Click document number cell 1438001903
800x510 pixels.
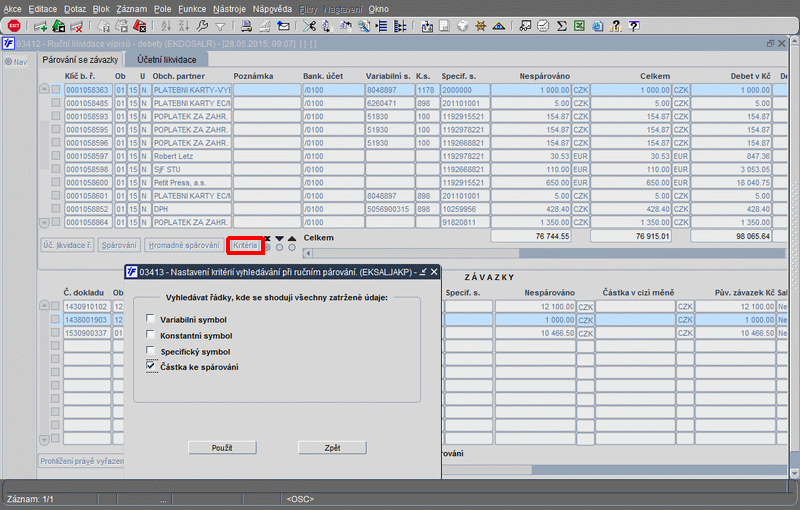coord(87,320)
